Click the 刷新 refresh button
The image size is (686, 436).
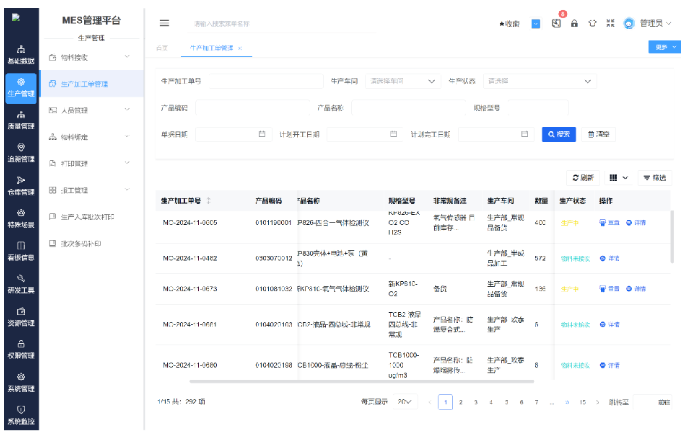click(x=582, y=177)
